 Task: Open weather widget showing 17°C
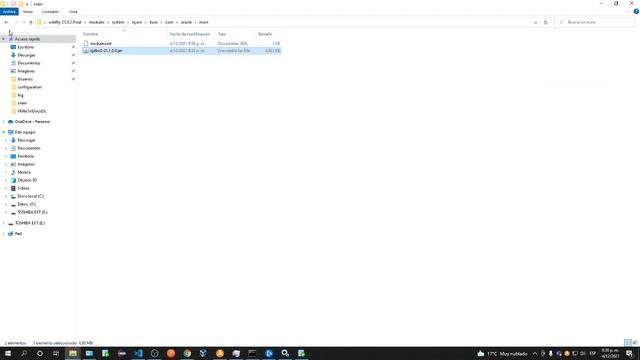pos(502,353)
